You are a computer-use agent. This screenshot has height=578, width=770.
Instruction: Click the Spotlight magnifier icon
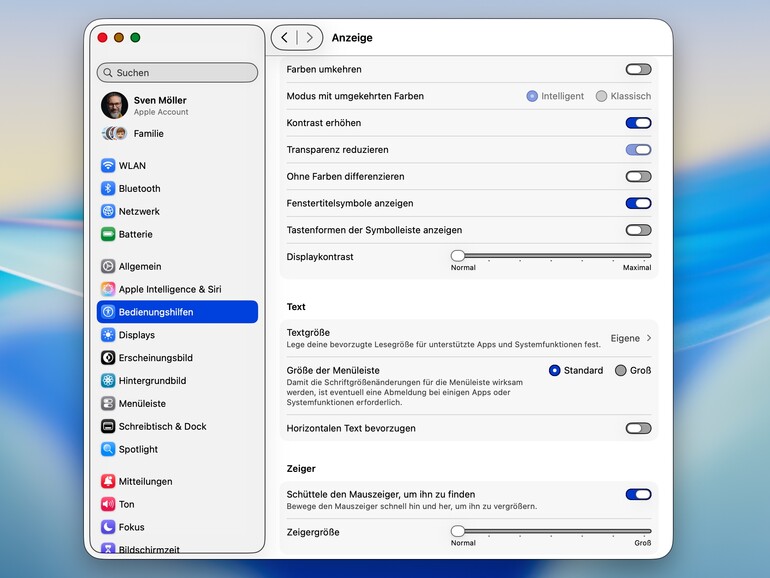[x=108, y=449]
